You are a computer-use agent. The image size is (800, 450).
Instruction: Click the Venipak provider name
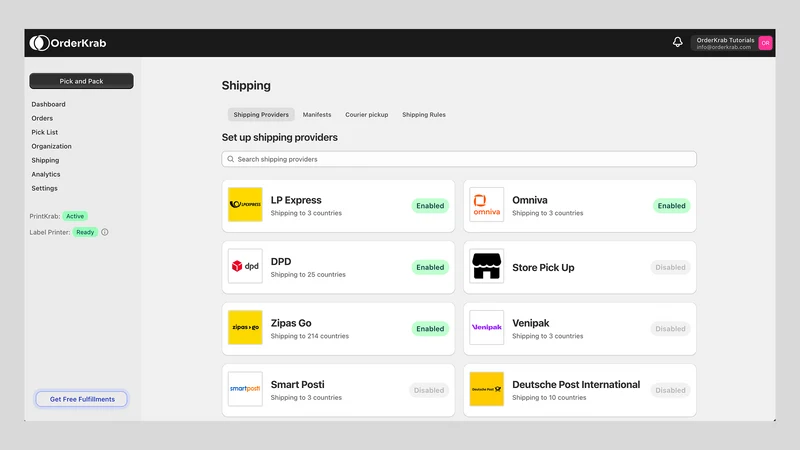(531, 323)
